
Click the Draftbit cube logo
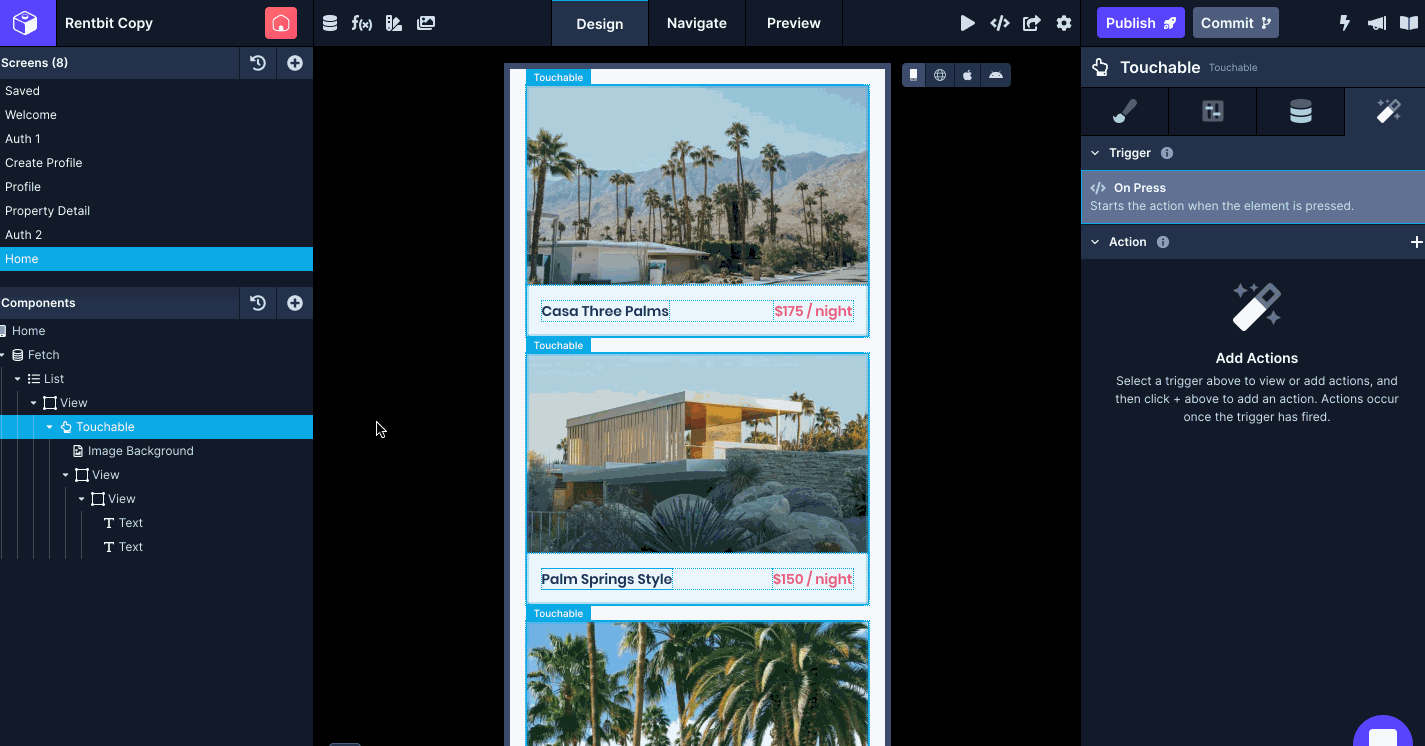click(x=26, y=23)
